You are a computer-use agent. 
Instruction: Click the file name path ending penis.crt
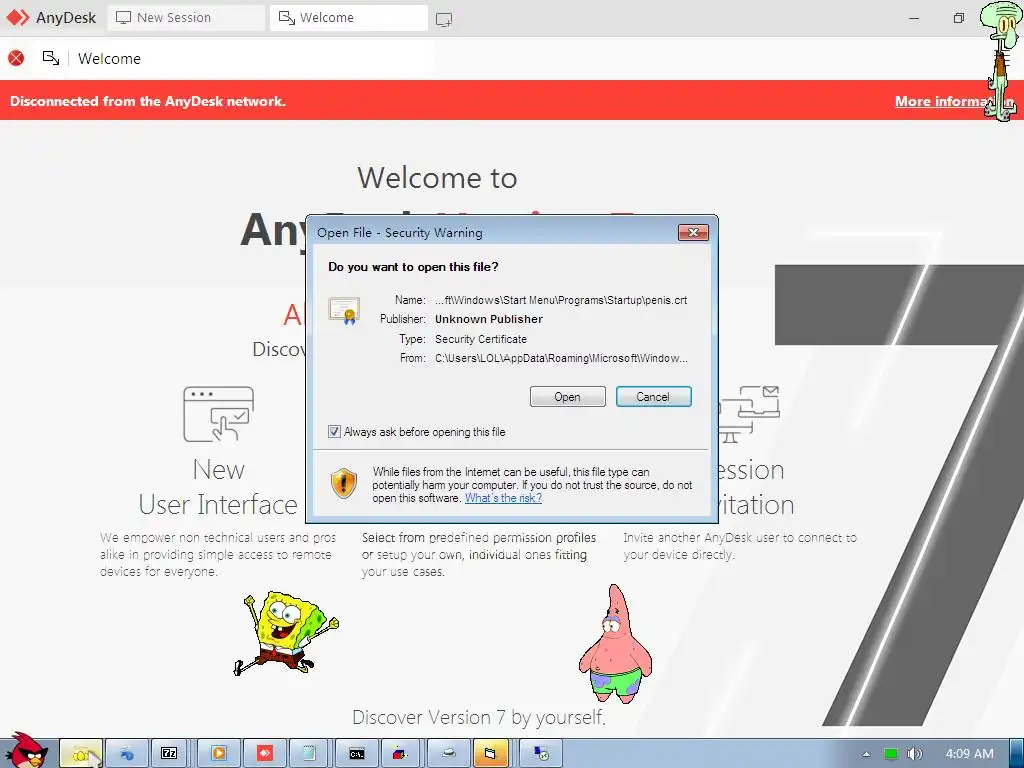pyautogui.click(x=561, y=300)
